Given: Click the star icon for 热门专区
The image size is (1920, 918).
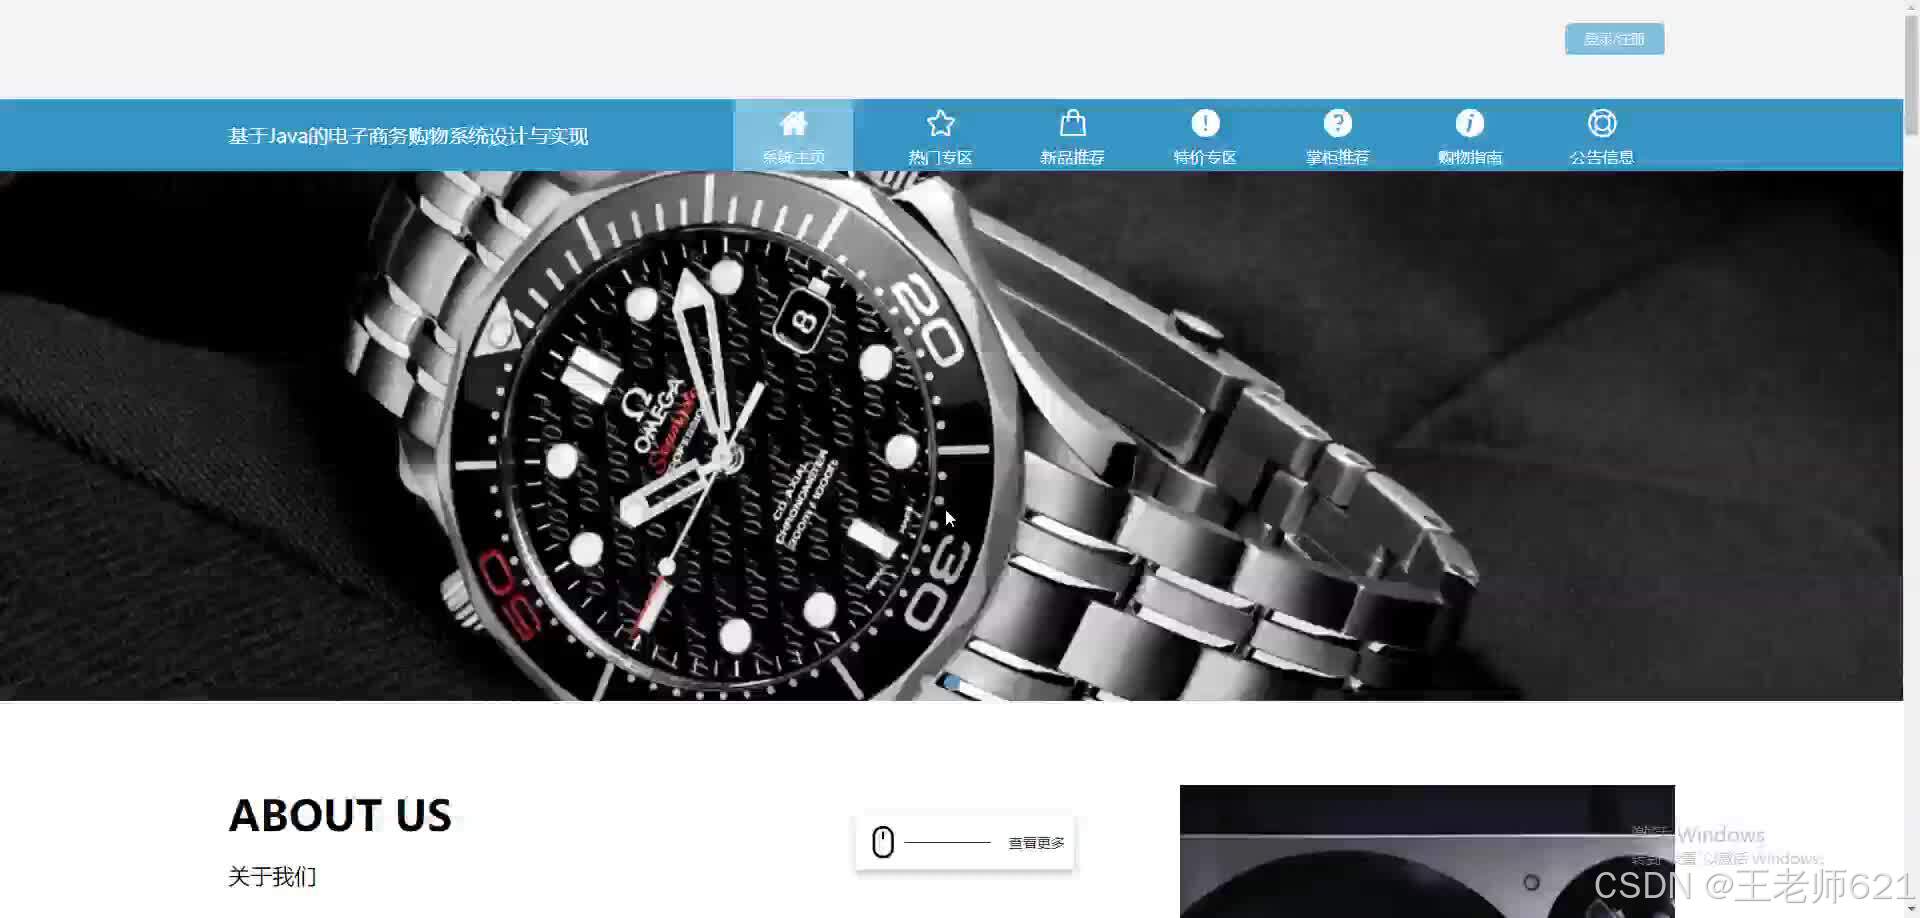Looking at the screenshot, I should [940, 123].
